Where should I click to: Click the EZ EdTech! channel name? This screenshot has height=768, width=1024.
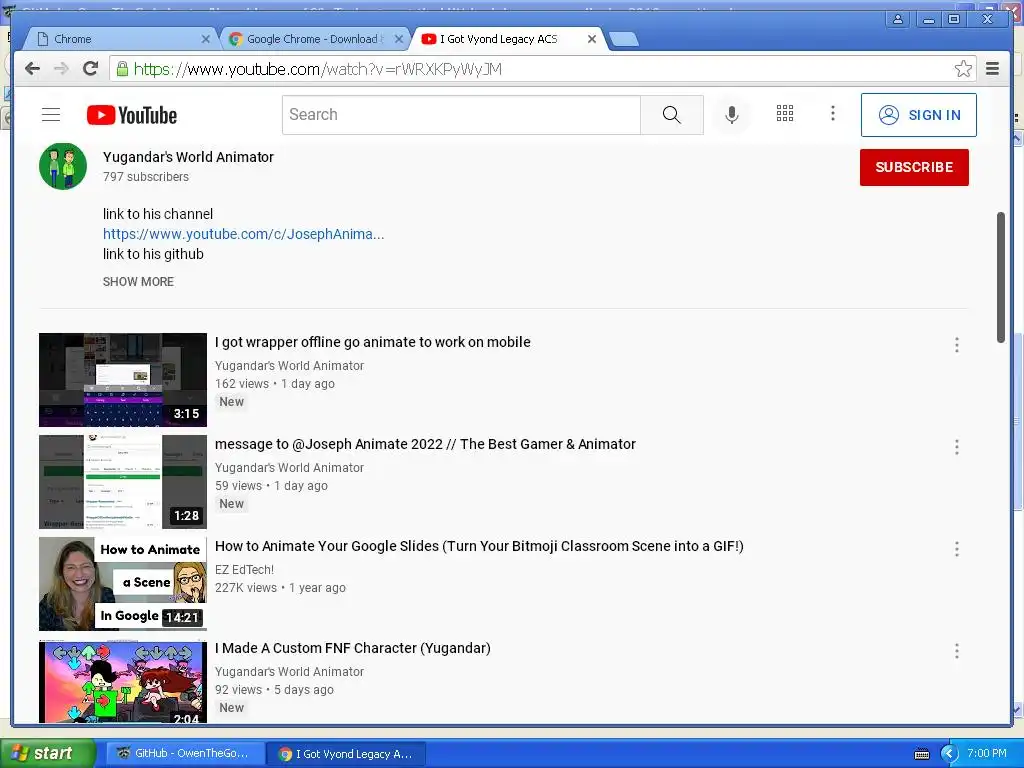(x=244, y=569)
